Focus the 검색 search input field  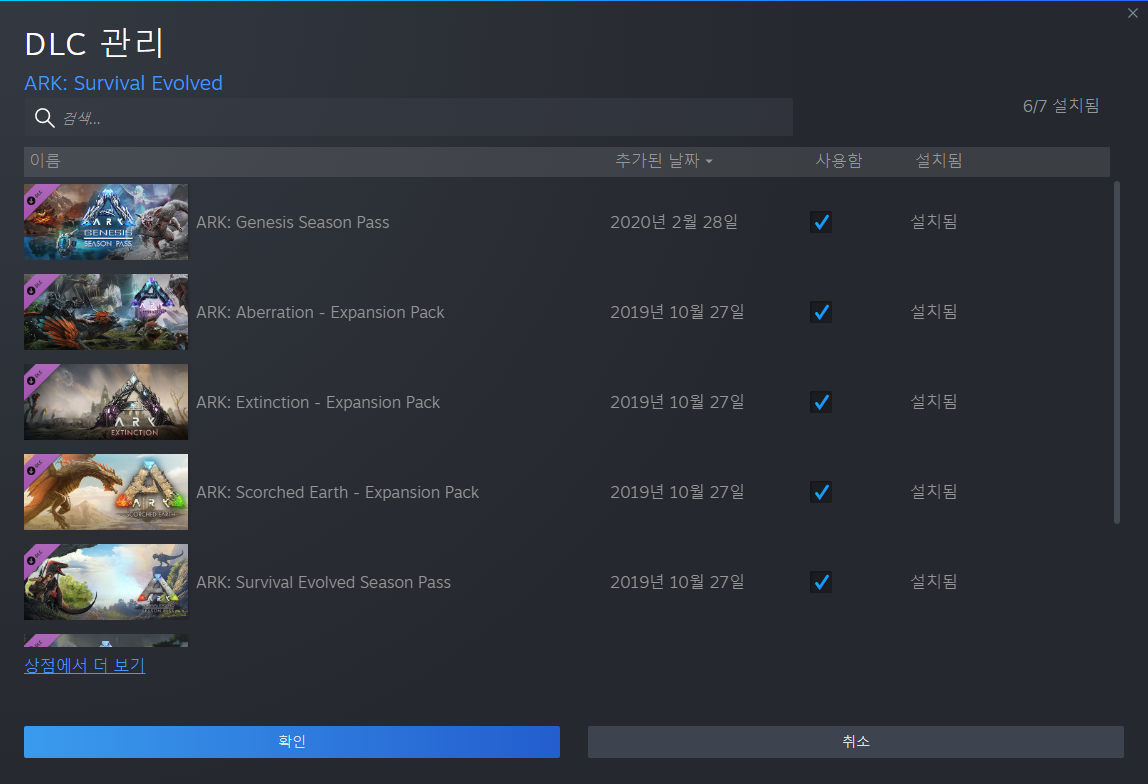(409, 117)
